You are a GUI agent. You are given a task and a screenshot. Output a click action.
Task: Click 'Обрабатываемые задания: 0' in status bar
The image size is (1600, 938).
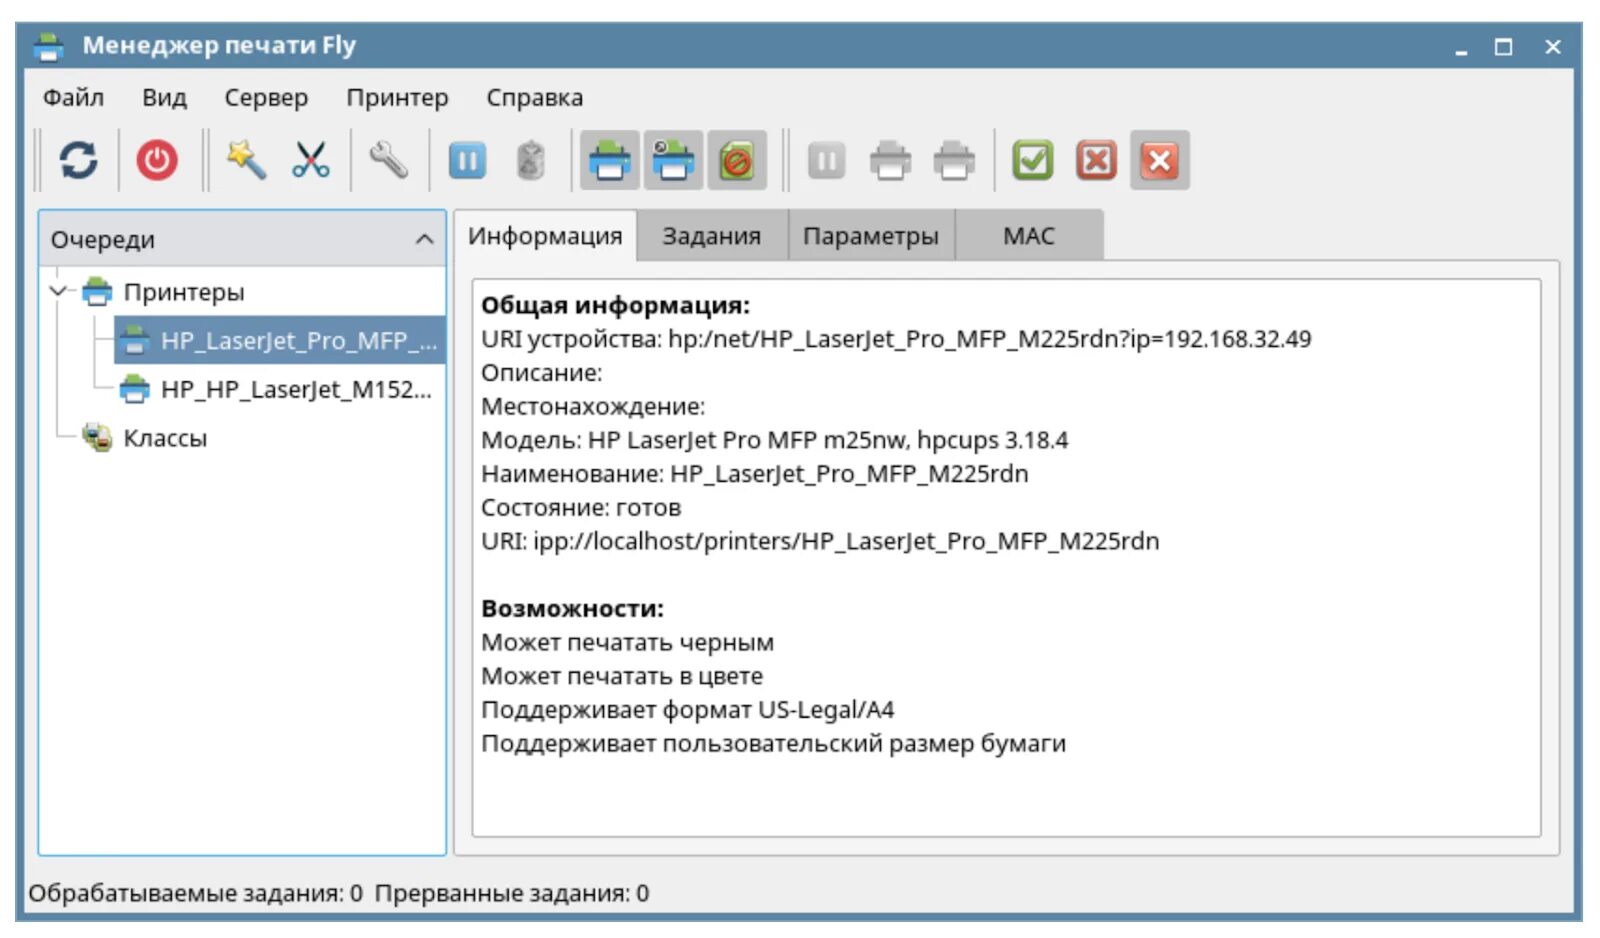pyautogui.click(x=195, y=893)
